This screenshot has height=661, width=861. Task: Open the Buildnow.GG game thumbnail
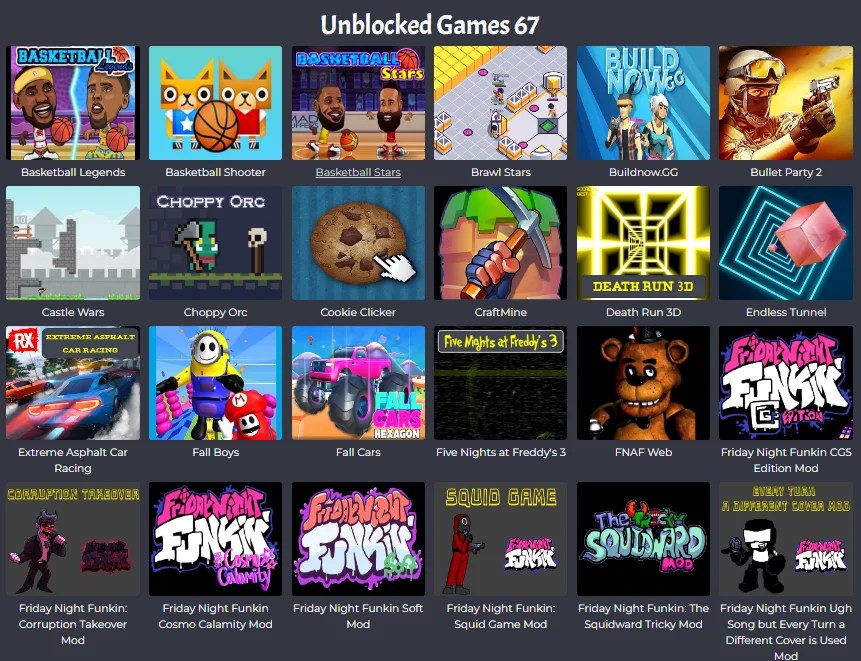click(643, 103)
